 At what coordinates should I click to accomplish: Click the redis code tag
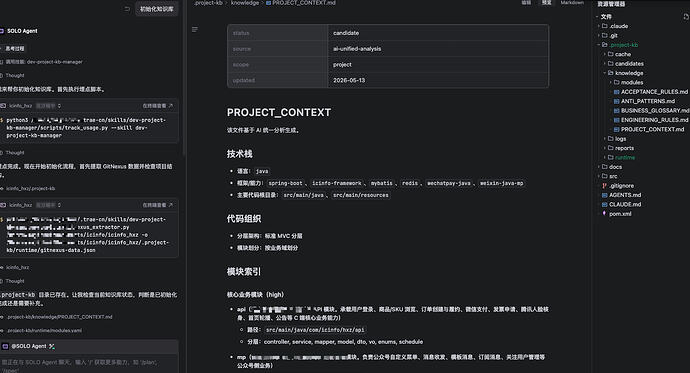[410, 183]
